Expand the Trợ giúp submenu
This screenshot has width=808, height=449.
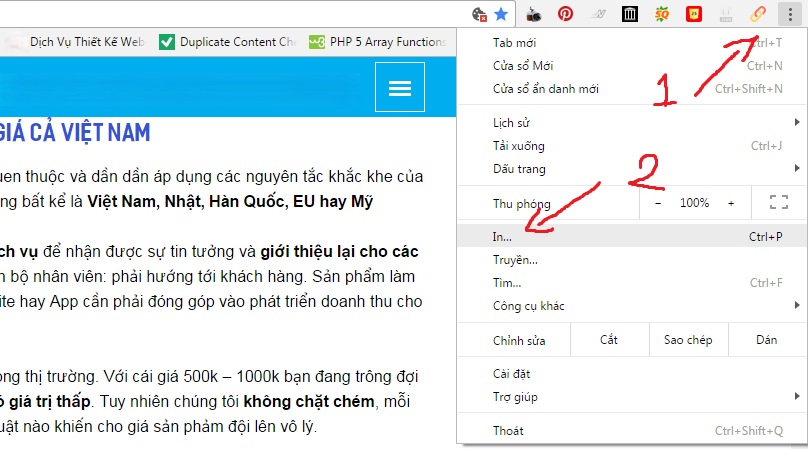(632, 397)
